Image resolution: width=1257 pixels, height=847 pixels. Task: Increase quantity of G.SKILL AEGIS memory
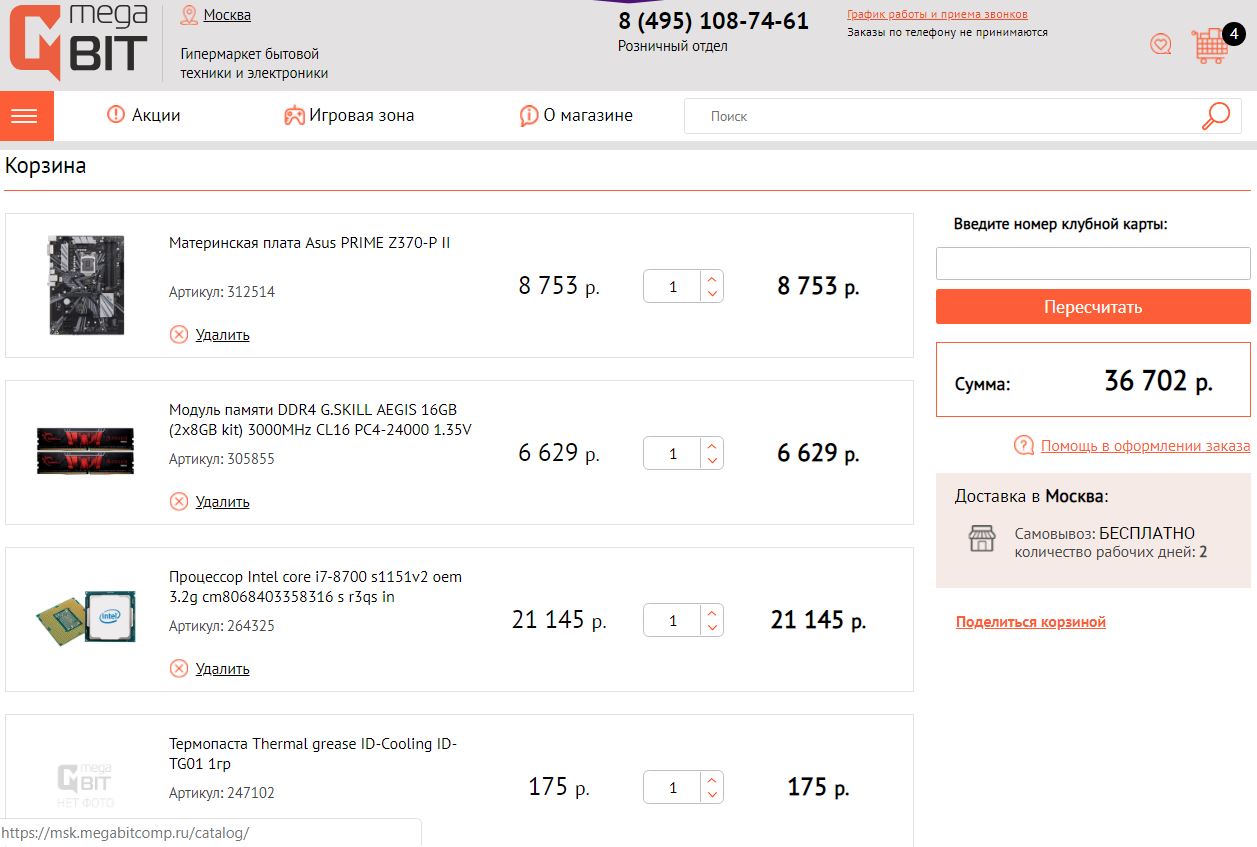[712, 446]
